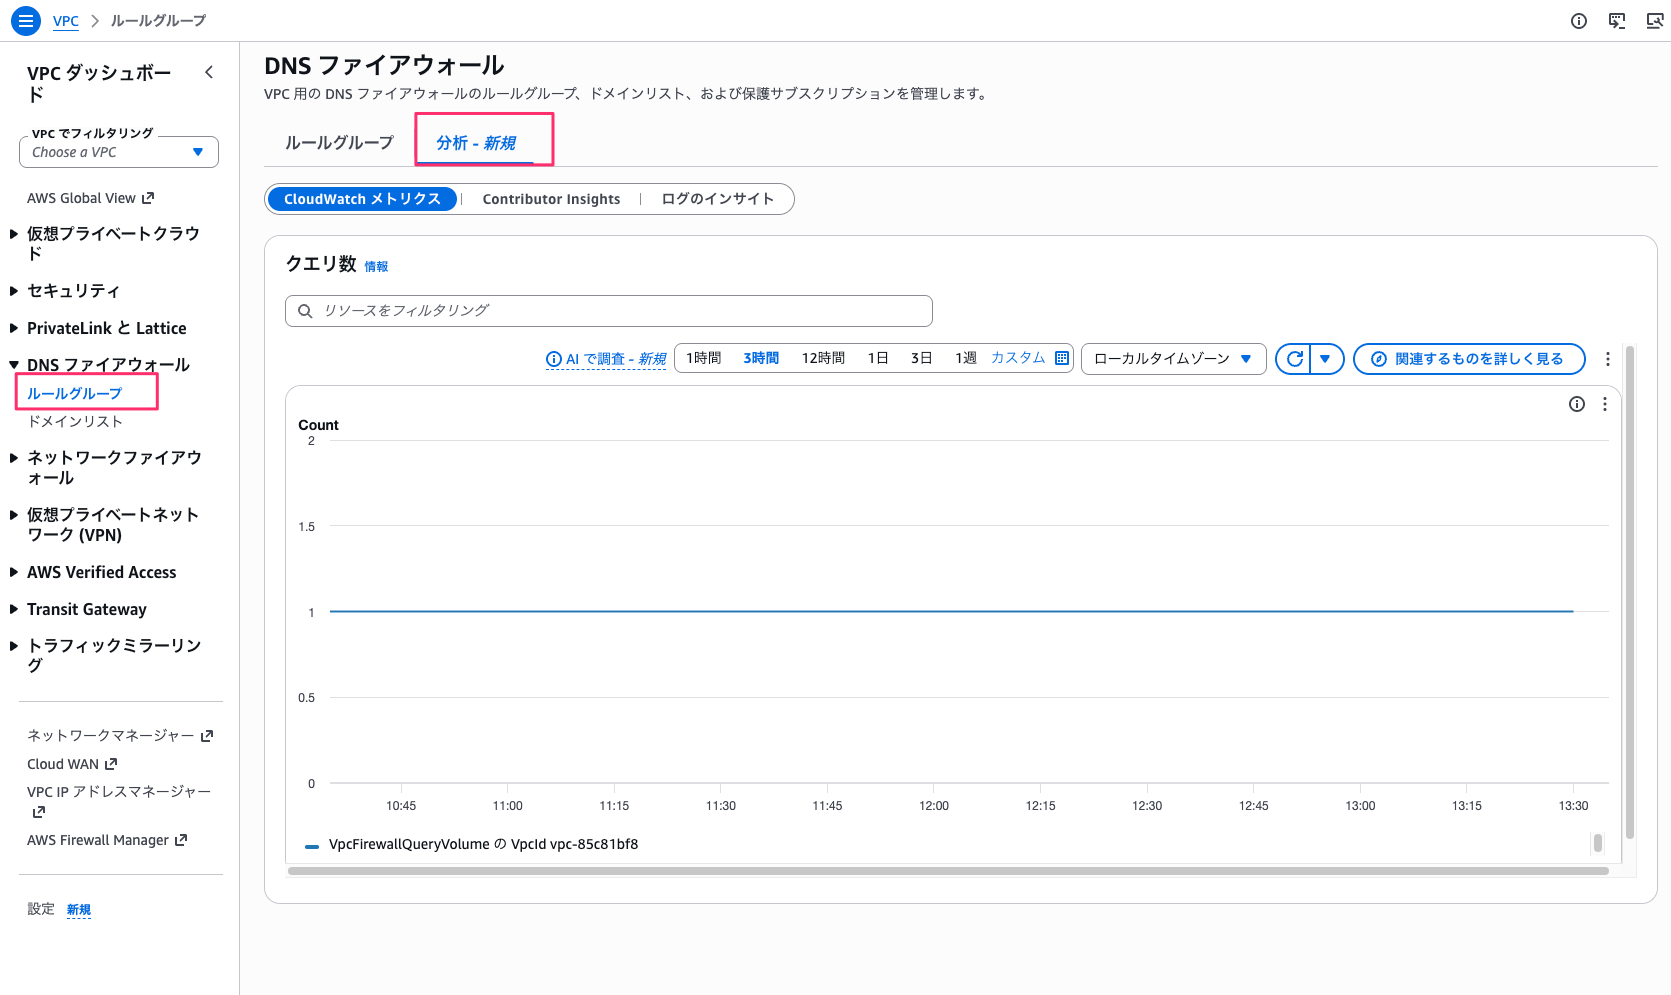Refresh the query count chart

(x=1294, y=359)
